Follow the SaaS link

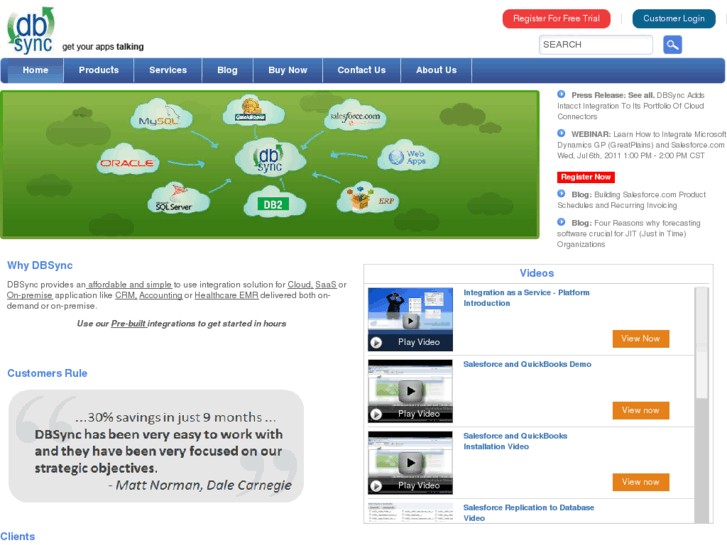(x=326, y=284)
